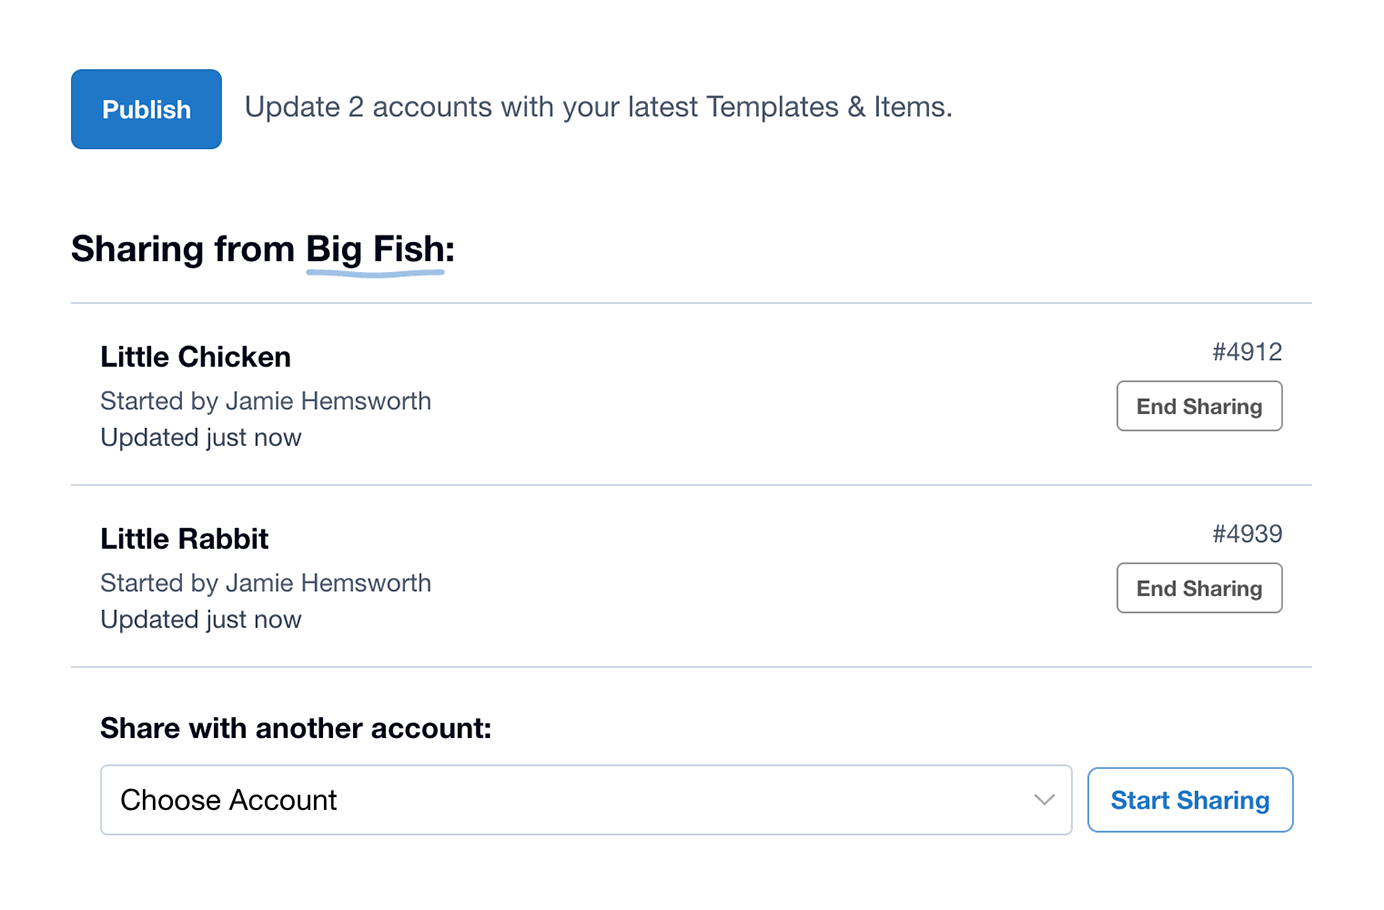Click the blue Publish button
Image resolution: width=1384 pixels, height=910 pixels.
(x=146, y=108)
